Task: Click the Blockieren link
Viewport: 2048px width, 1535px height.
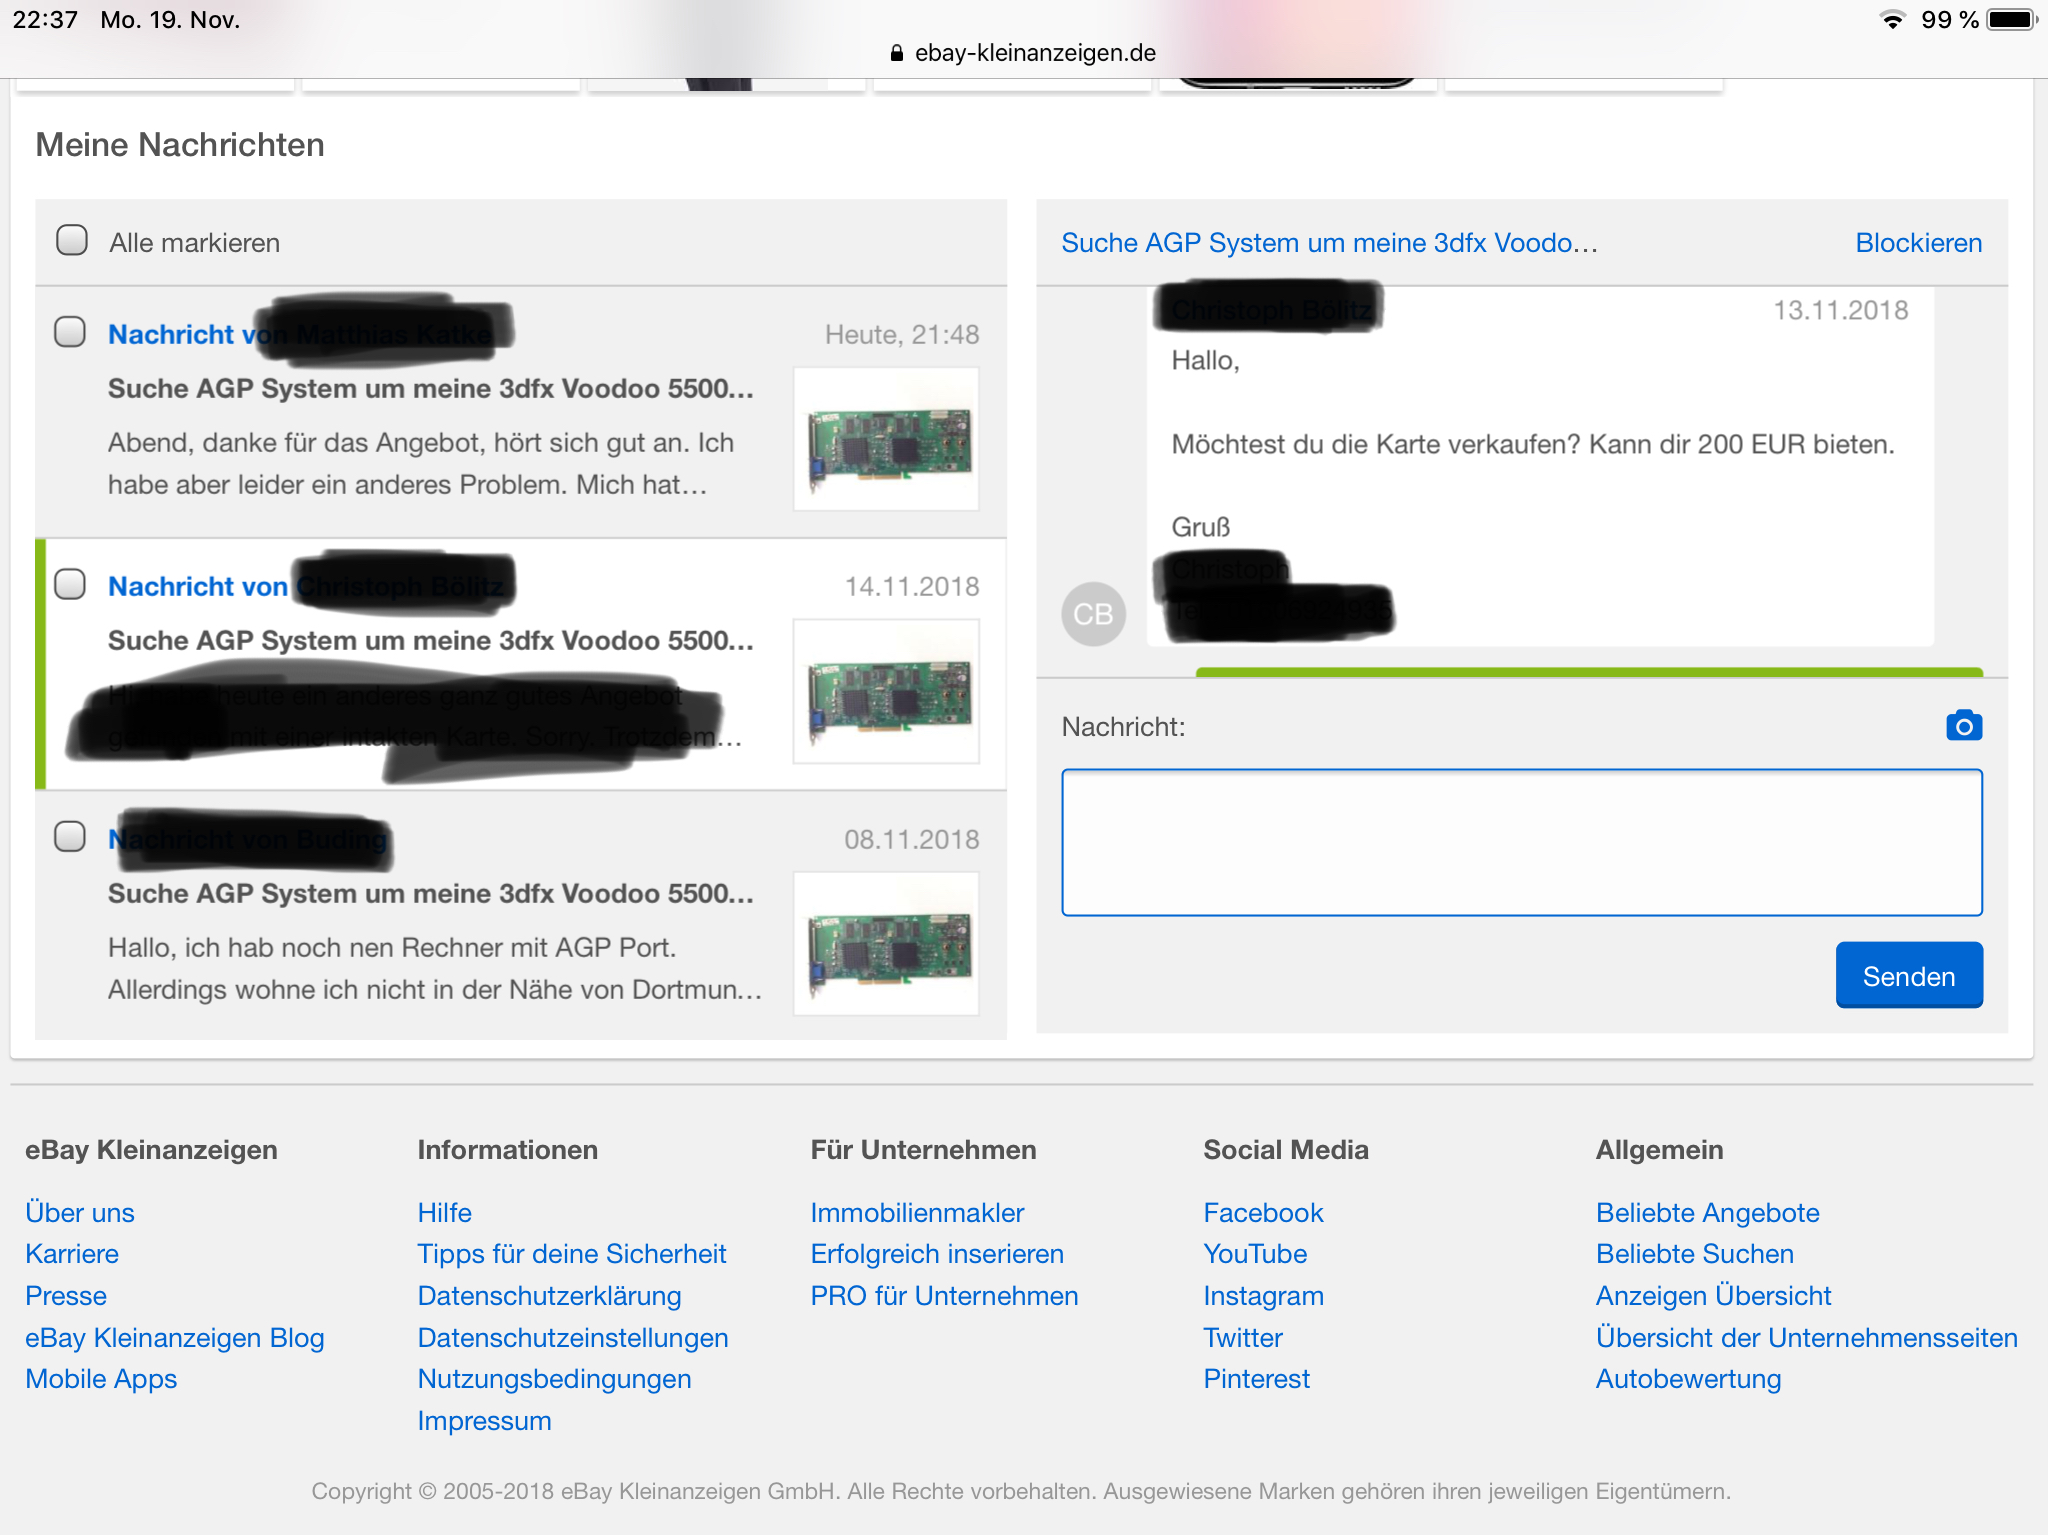Action: [1917, 243]
